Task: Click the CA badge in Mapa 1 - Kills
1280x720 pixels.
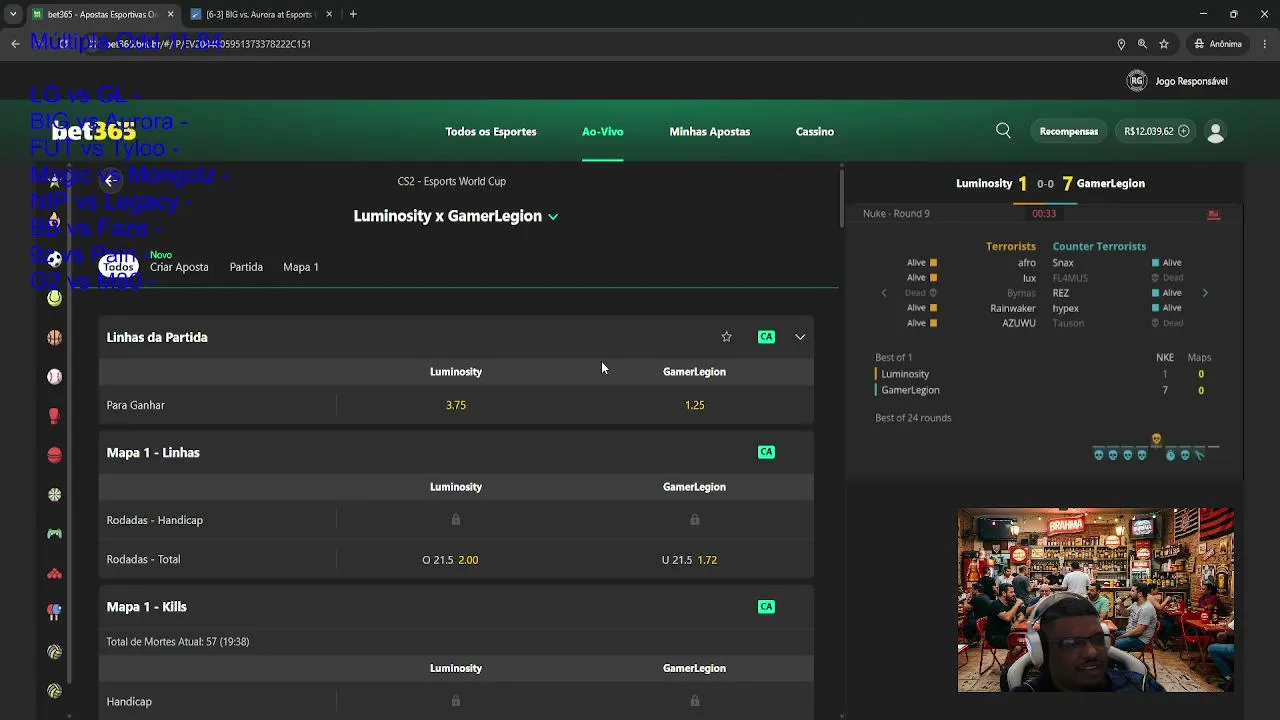Action: (x=766, y=606)
